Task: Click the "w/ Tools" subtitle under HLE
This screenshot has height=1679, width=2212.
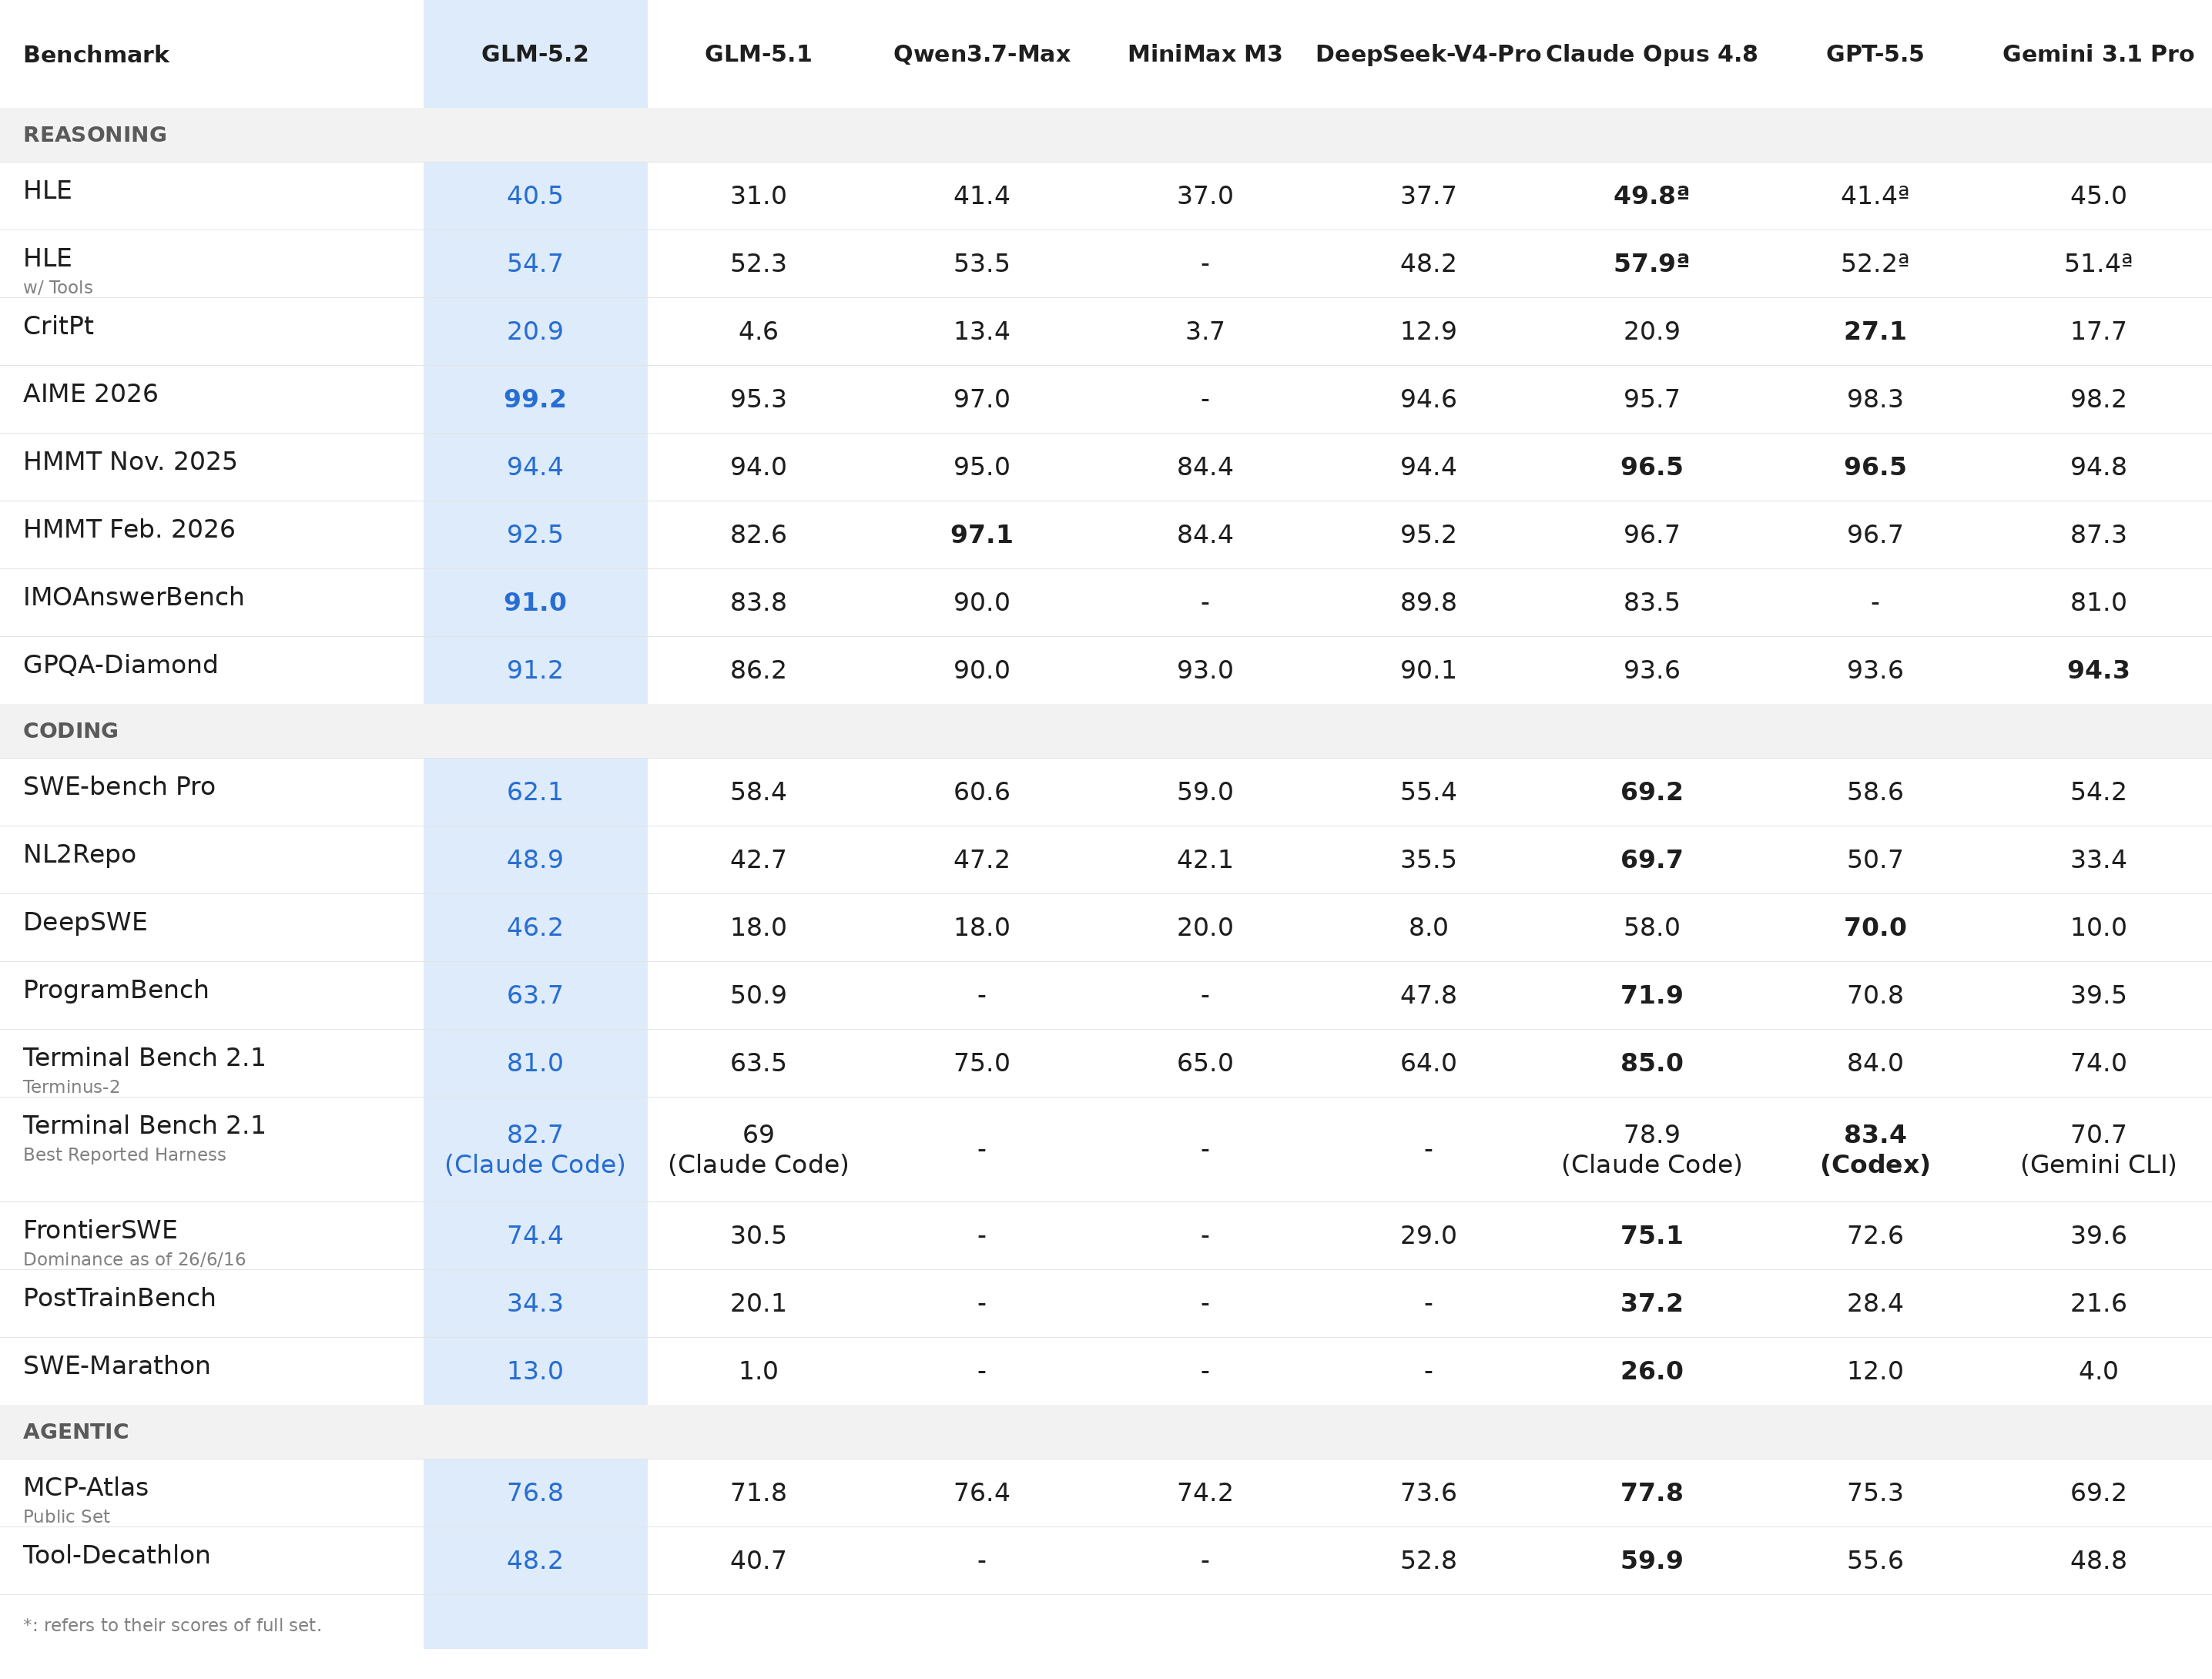Action: (58, 288)
